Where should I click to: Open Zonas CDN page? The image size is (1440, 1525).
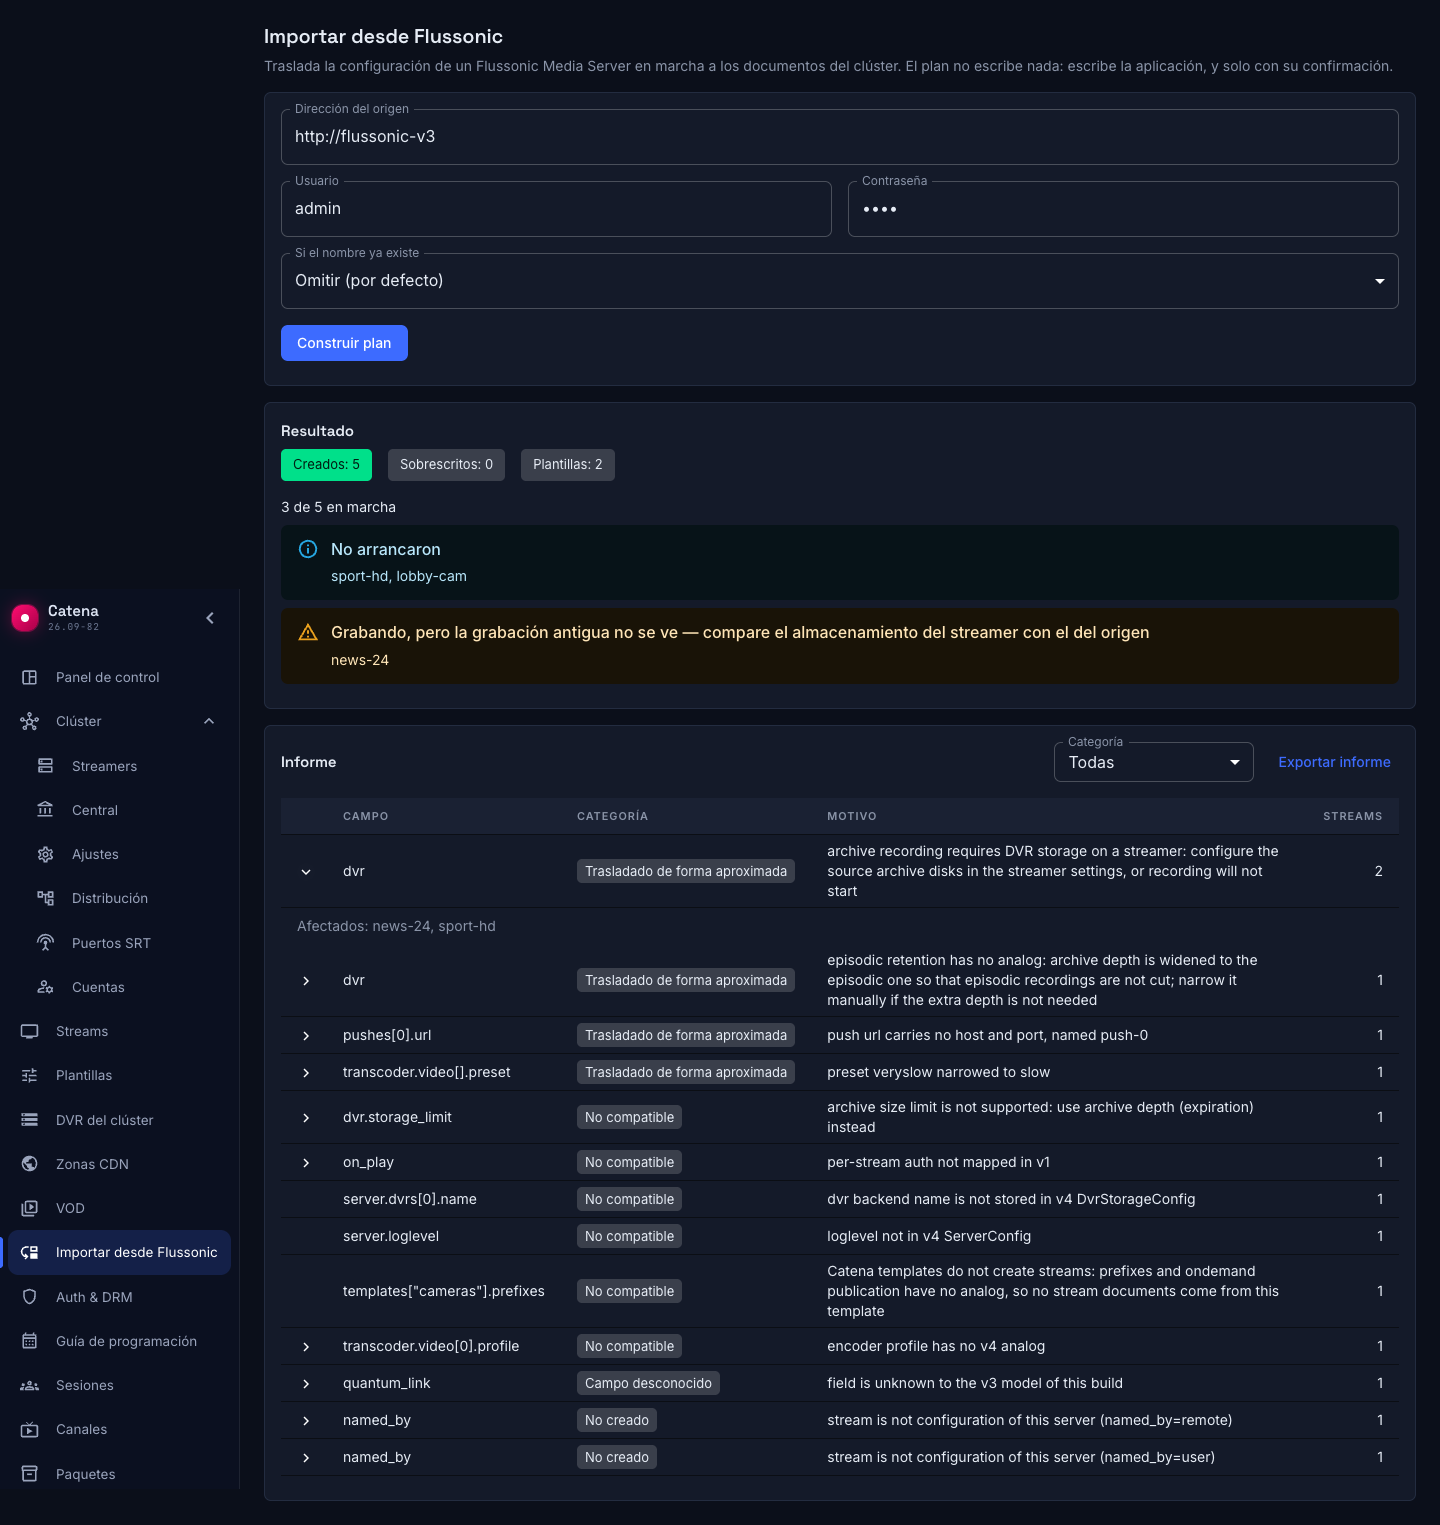(120, 1164)
